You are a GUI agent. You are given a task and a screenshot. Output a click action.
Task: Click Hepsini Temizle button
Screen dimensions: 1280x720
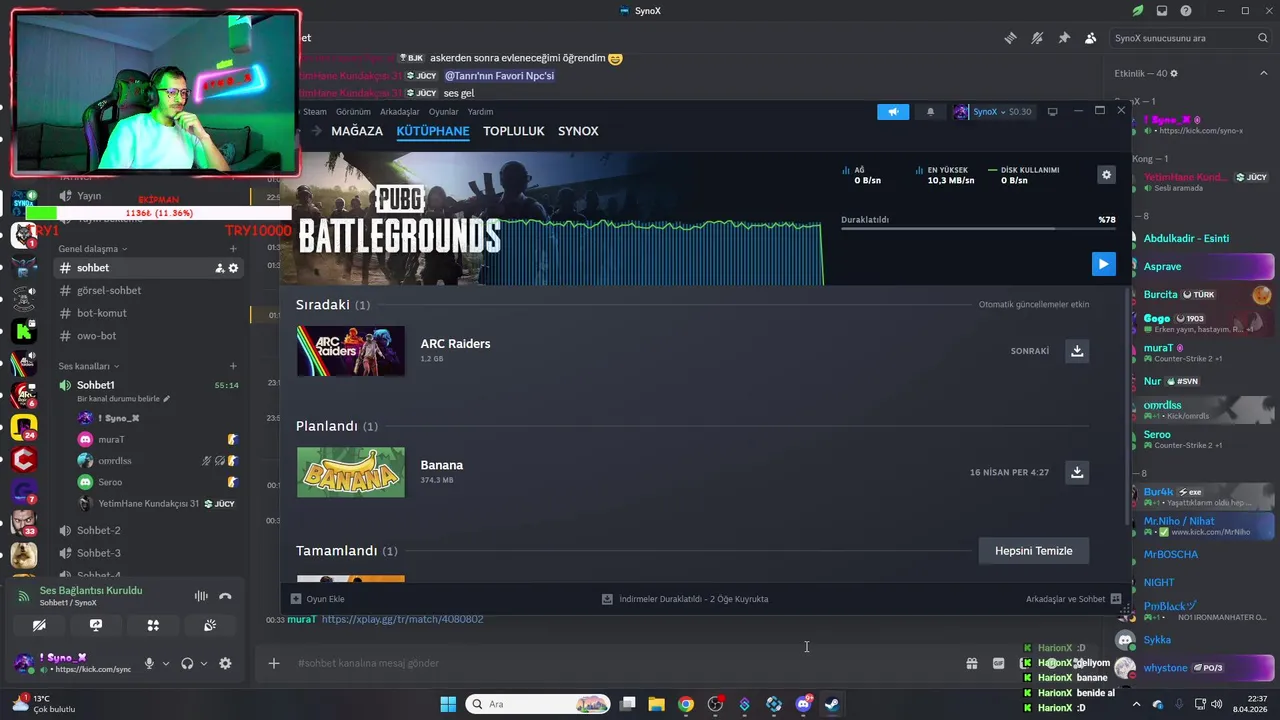[1033, 551]
